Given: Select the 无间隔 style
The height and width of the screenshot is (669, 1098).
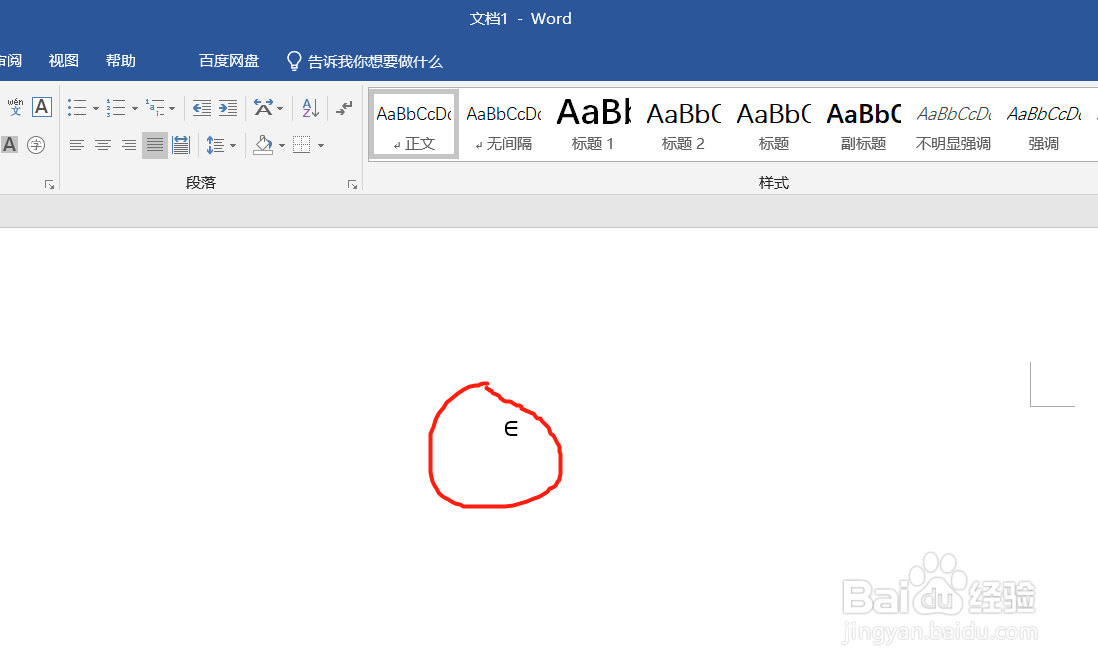Looking at the screenshot, I should click(x=503, y=124).
